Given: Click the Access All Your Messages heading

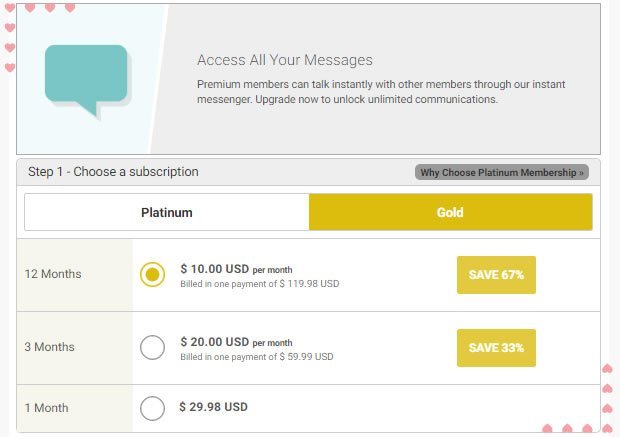Looking at the screenshot, I should (x=285, y=60).
